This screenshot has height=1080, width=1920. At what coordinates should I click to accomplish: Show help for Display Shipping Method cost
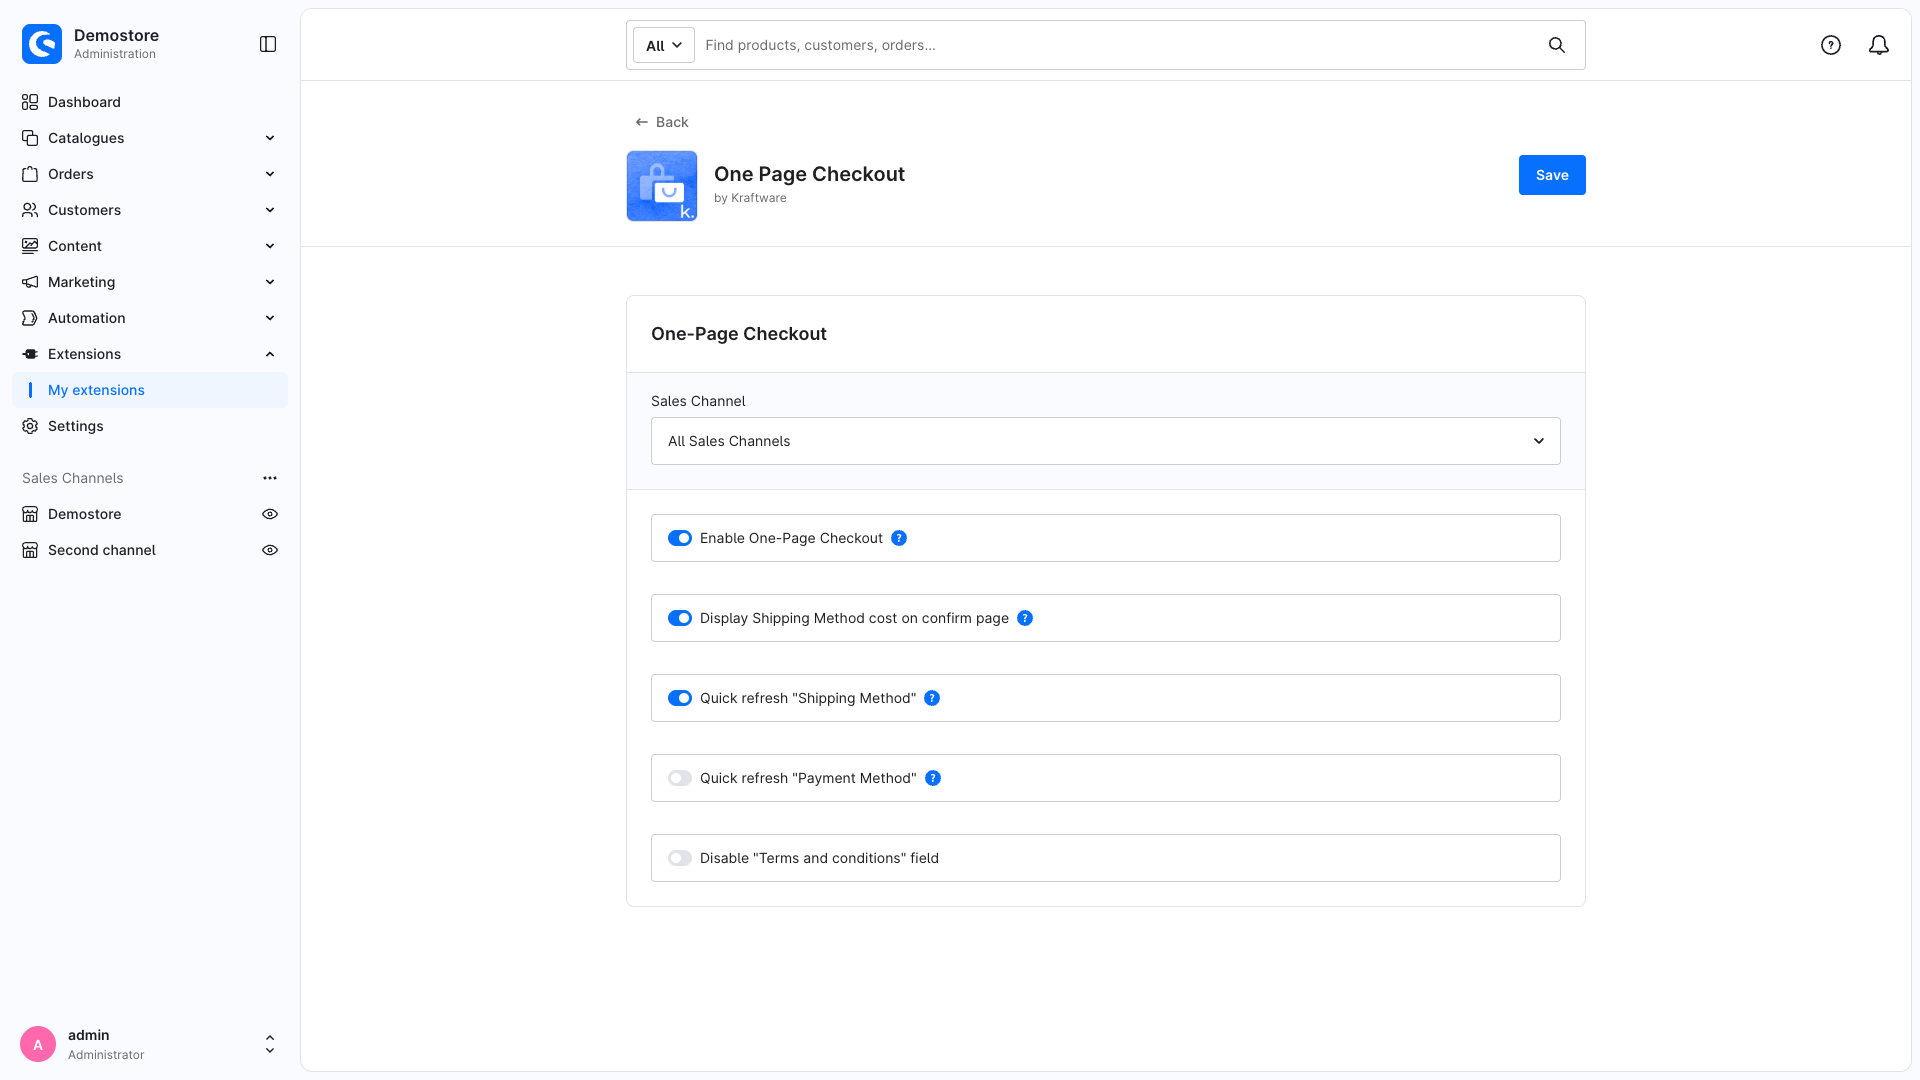1025,618
